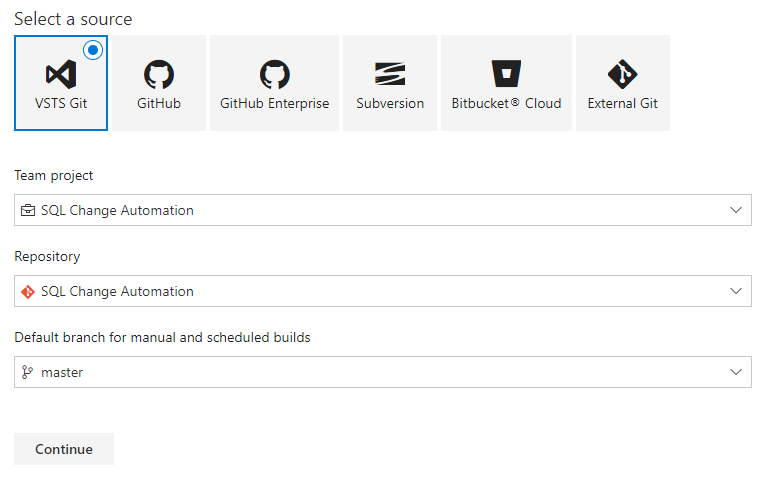Image resolution: width=774 pixels, height=486 pixels.
Task: Click the Continue button
Action: click(x=64, y=449)
